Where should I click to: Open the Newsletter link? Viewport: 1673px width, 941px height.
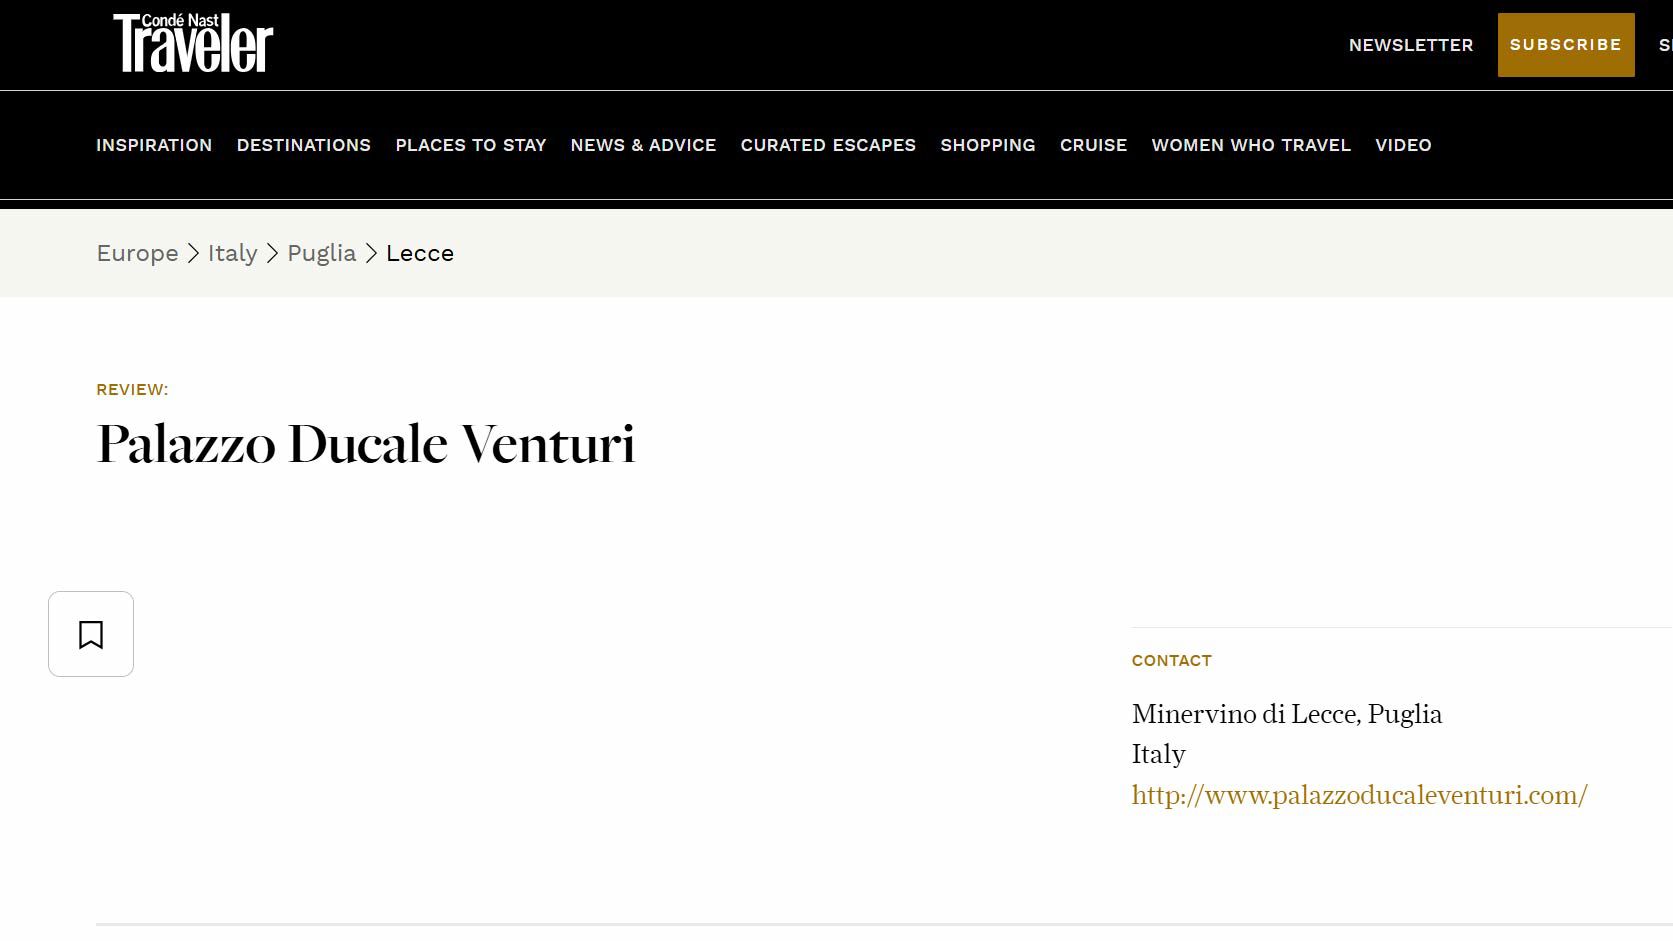pos(1410,45)
